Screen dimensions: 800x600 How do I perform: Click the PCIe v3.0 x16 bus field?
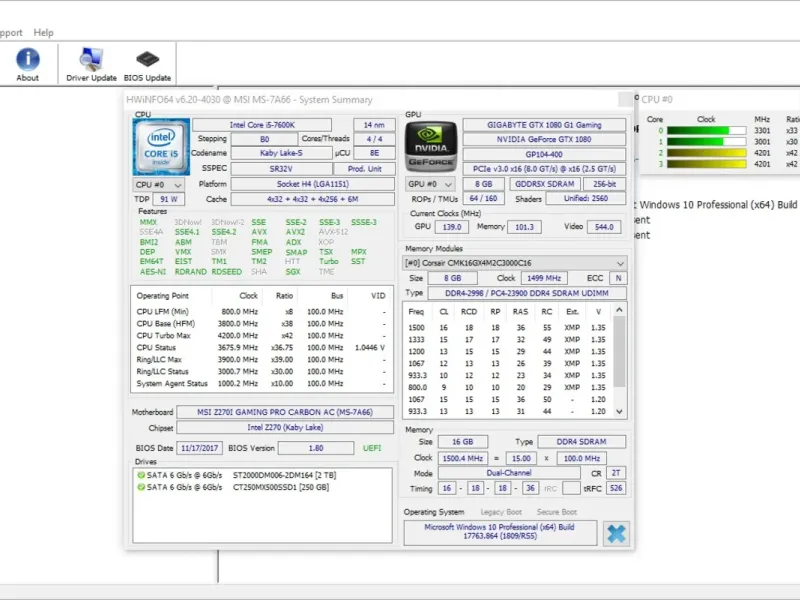coord(544,169)
